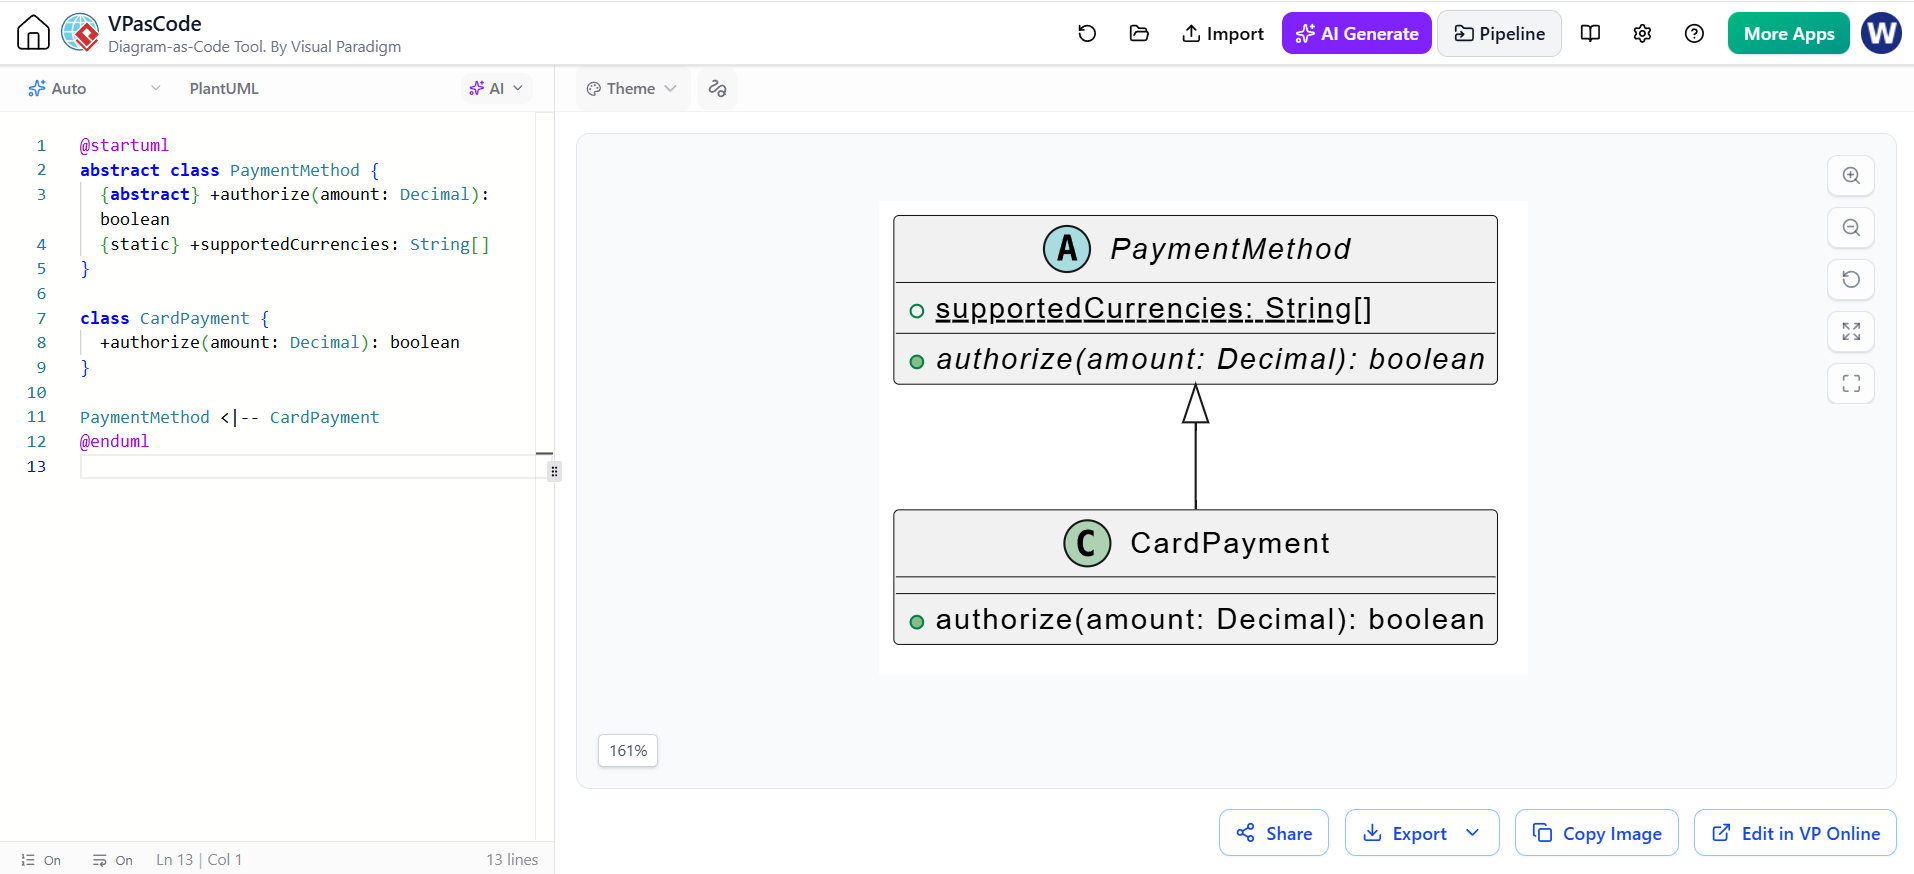The image size is (1914, 874).
Task: Click the Share button
Action: pos(1274,833)
